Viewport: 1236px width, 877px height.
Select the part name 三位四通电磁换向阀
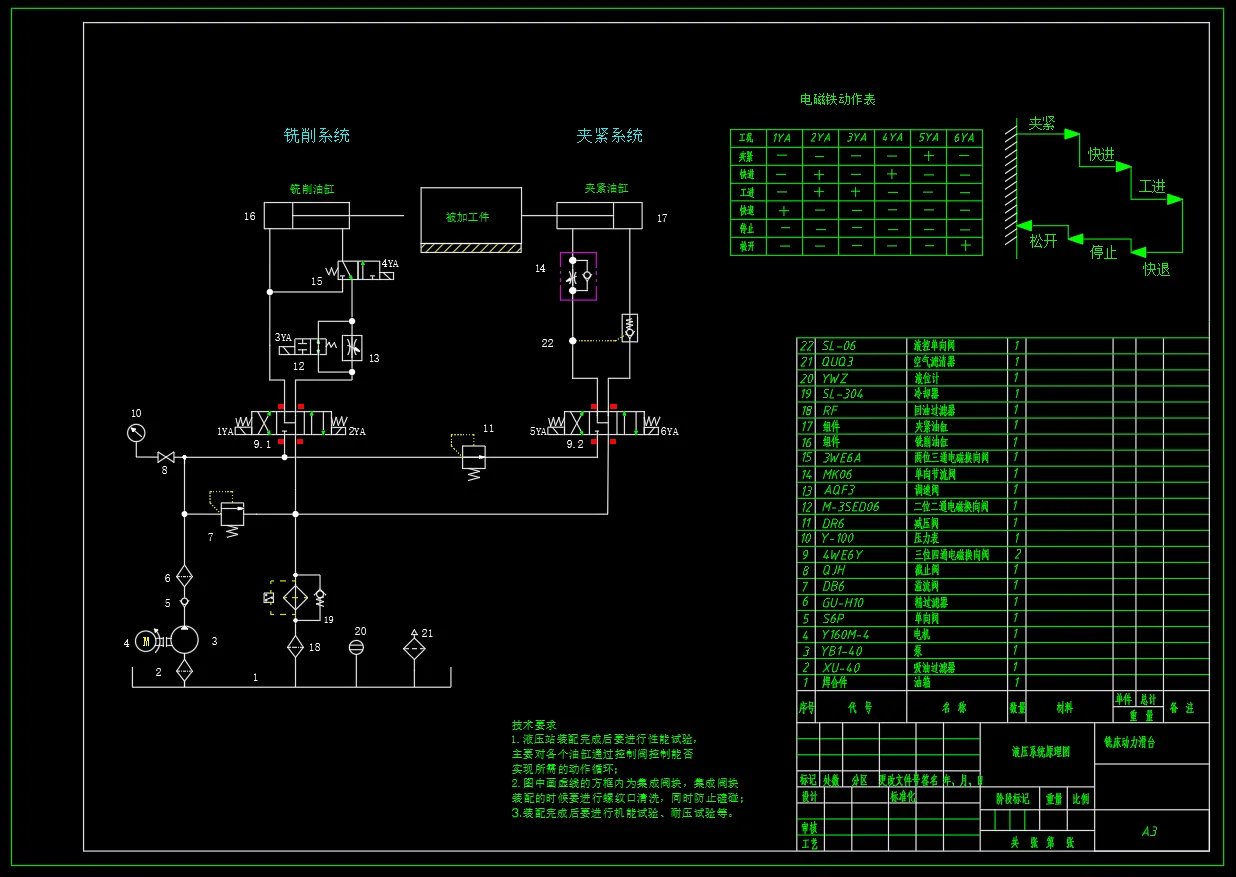[x=951, y=554]
